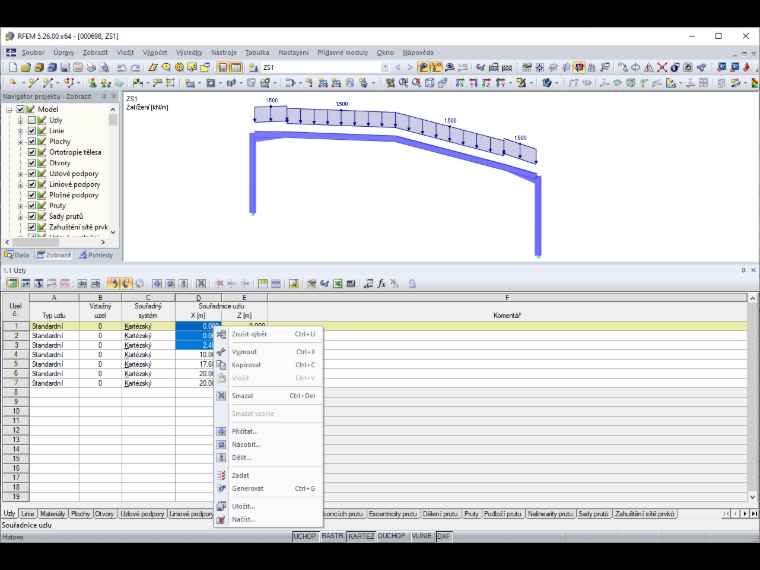The height and width of the screenshot is (570, 760).
Task: Open the Výpočet menu
Action: tap(155, 52)
